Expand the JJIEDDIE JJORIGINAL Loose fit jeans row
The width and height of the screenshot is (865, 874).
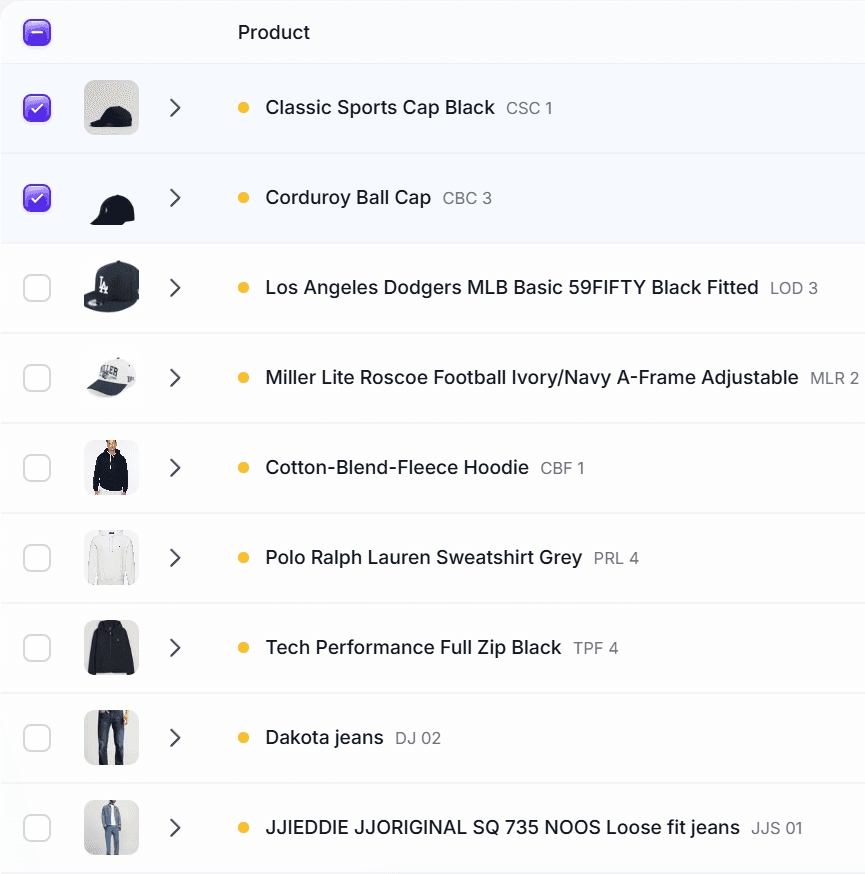pos(175,827)
